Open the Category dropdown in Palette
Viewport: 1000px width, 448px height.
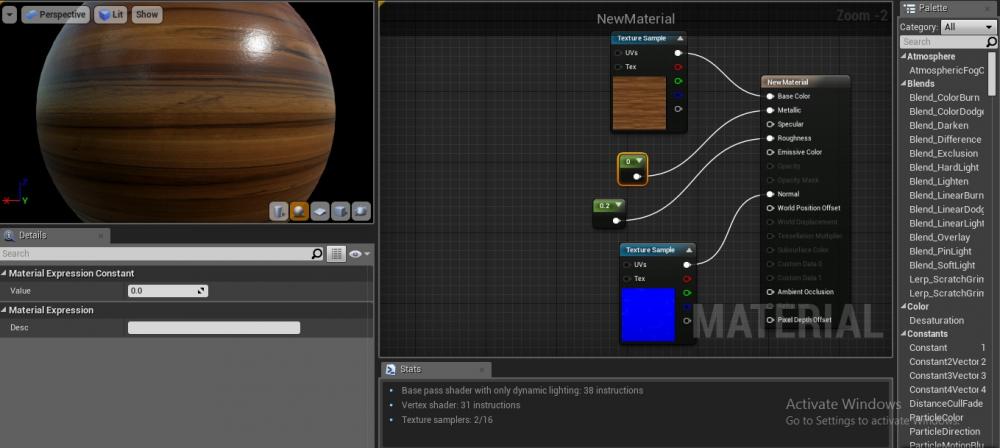(968, 27)
